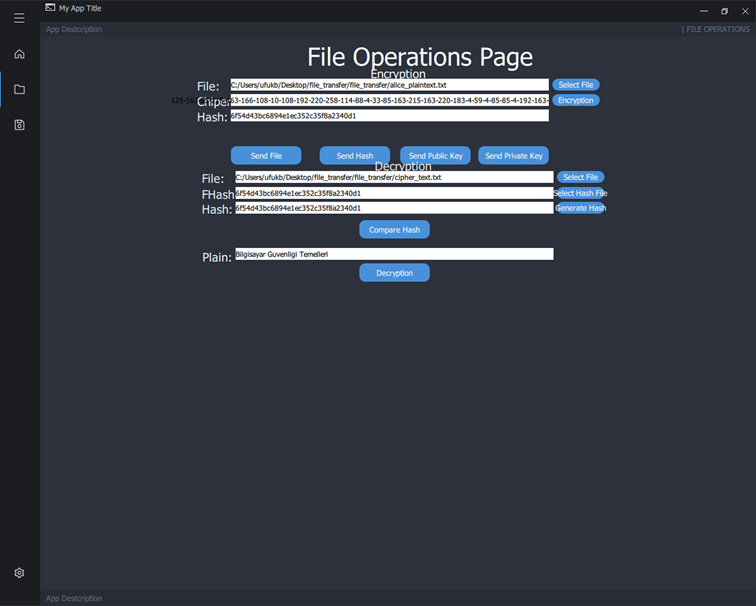Screen dimensions: 756x606
Task: Focus the Encryption Hash field
Action: point(390,116)
